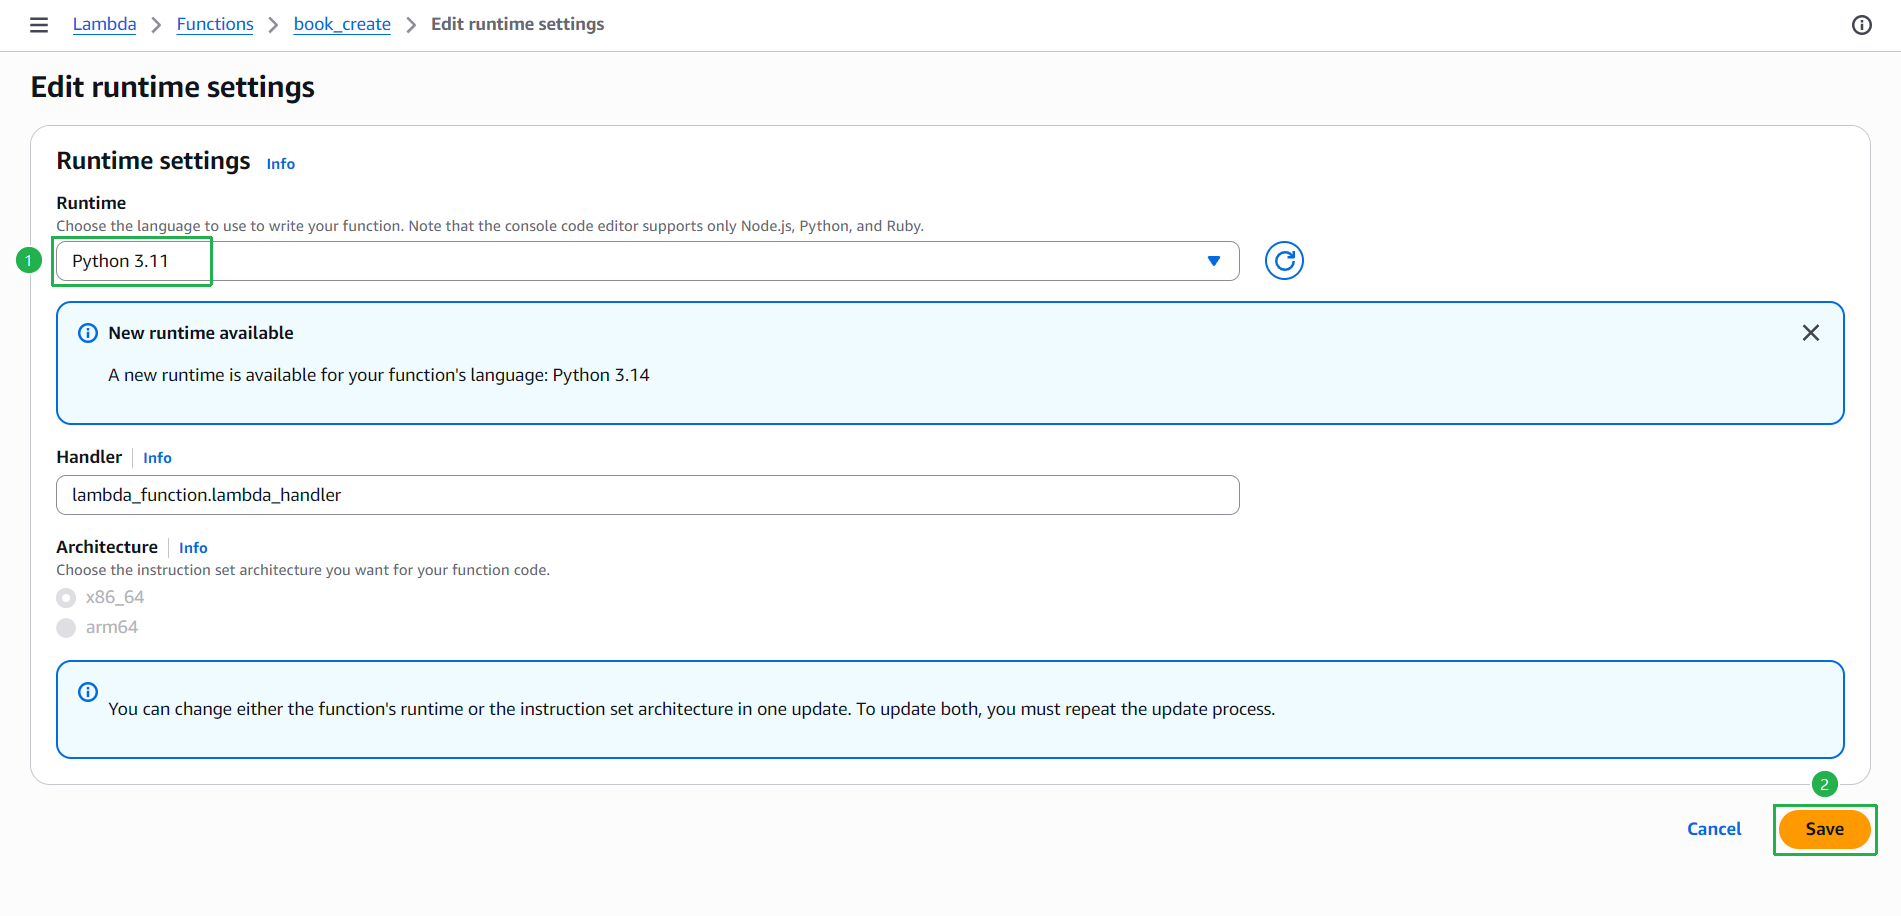Click the Python 3.14 availability message
Screen dimensions: 1901x916
(379, 375)
